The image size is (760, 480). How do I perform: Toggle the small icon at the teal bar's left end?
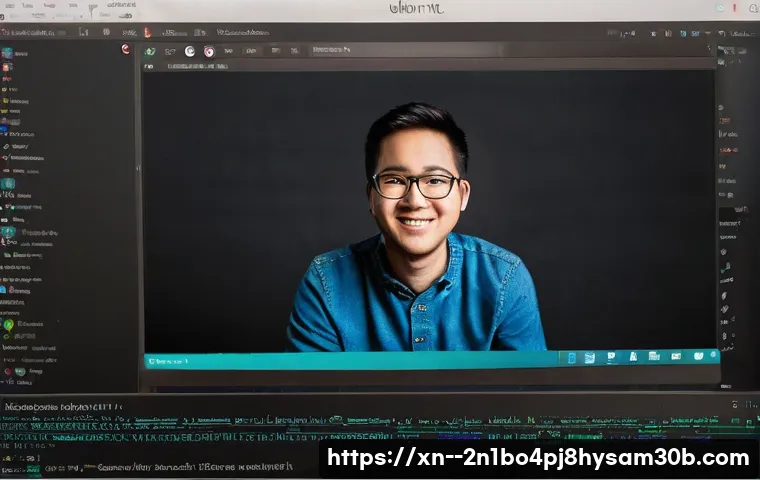click(152, 360)
